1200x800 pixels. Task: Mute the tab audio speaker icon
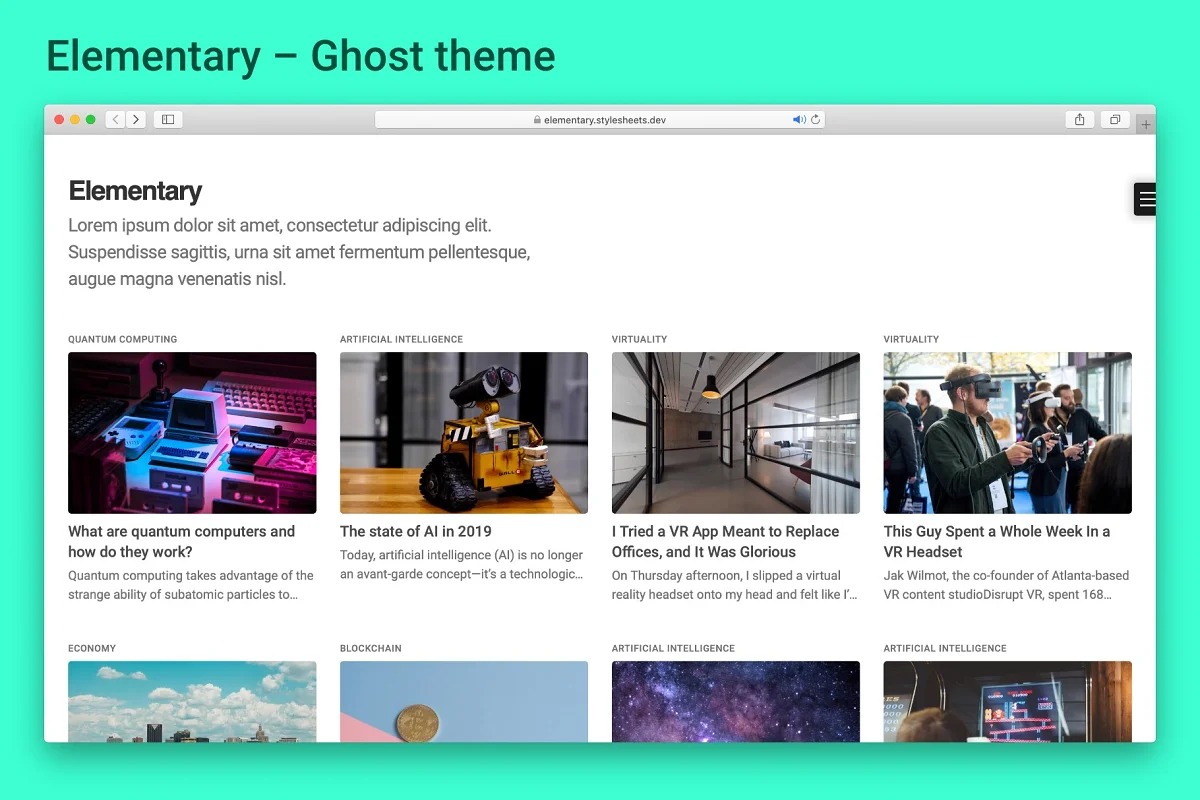pos(798,120)
